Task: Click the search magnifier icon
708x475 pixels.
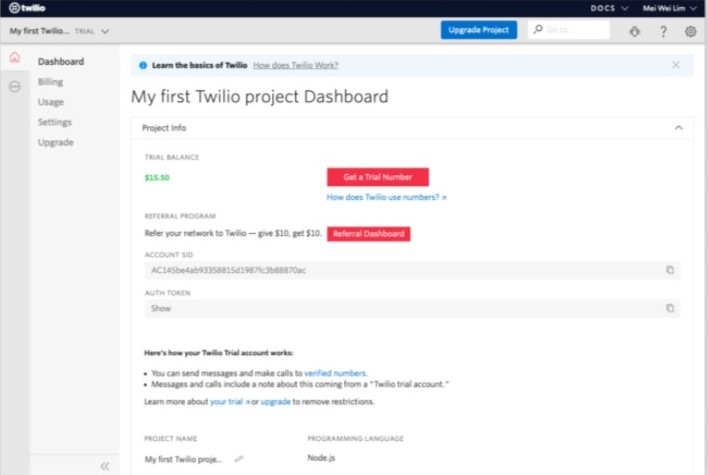Action: click(x=538, y=29)
